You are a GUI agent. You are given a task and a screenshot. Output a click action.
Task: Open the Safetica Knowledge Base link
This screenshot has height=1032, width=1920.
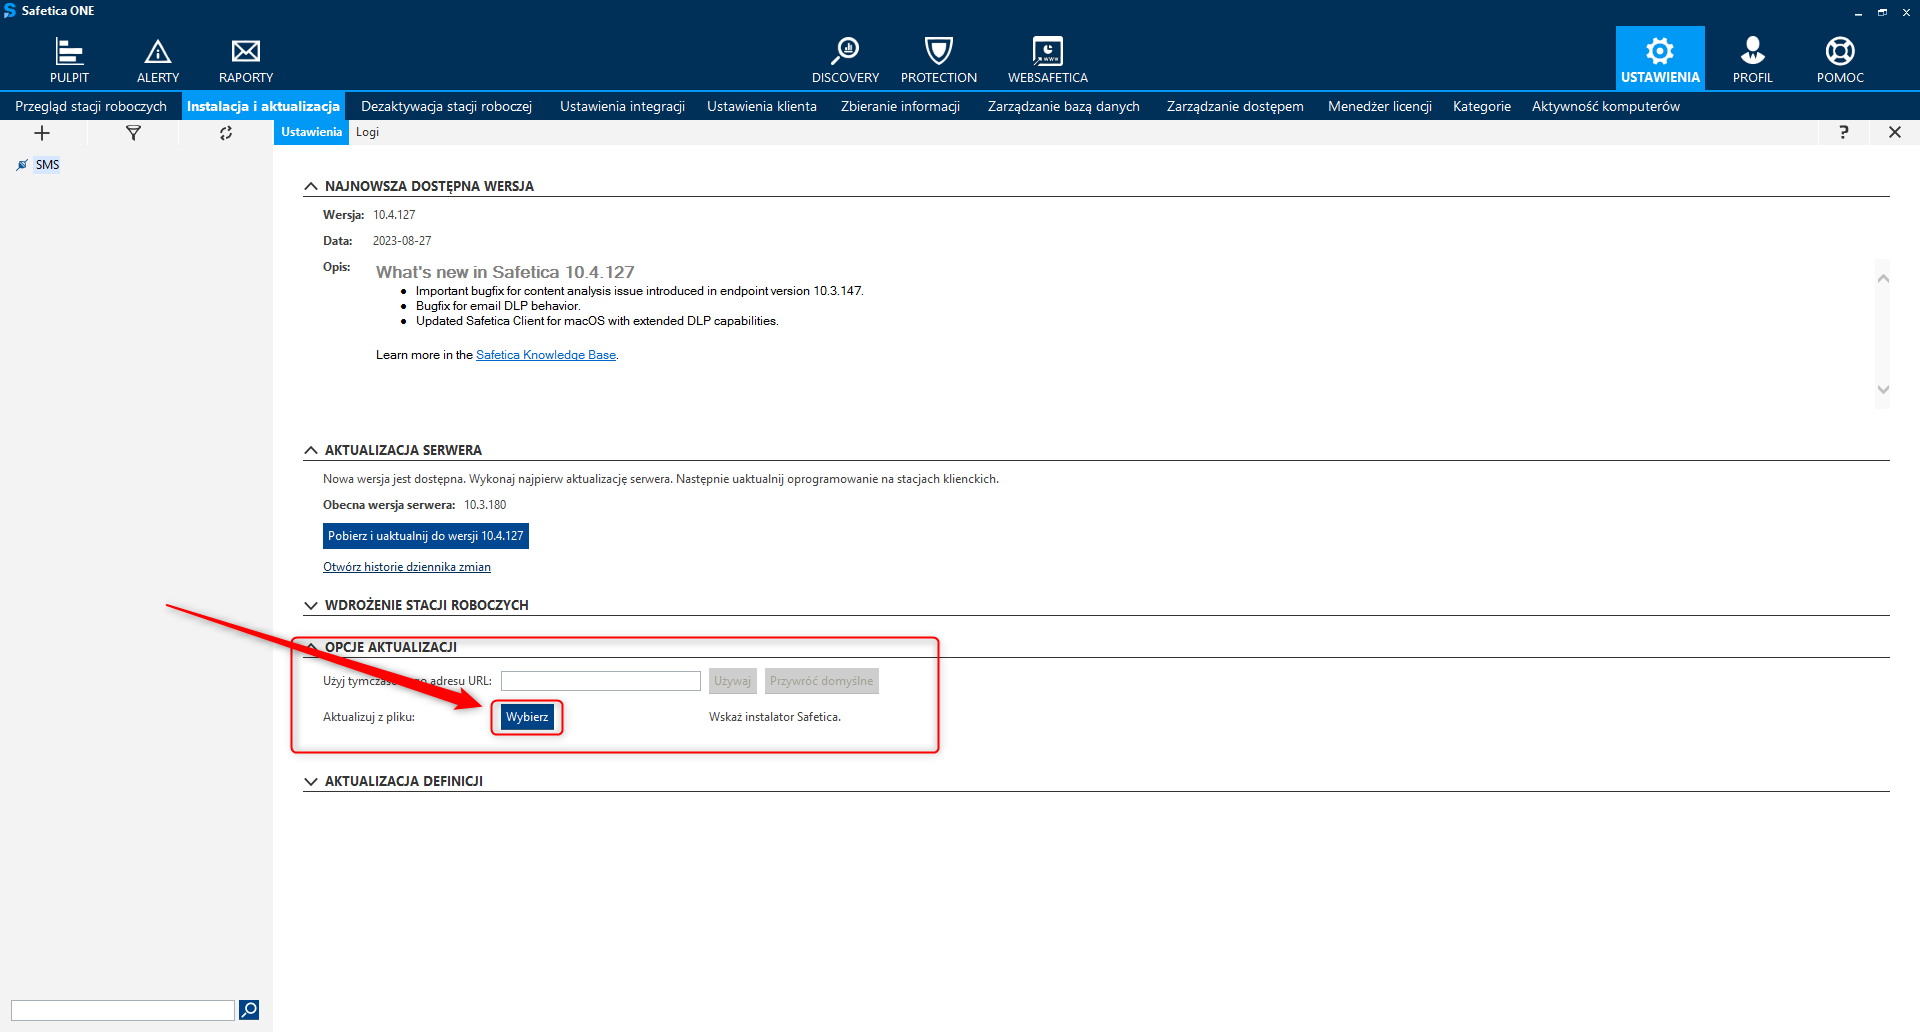point(545,355)
